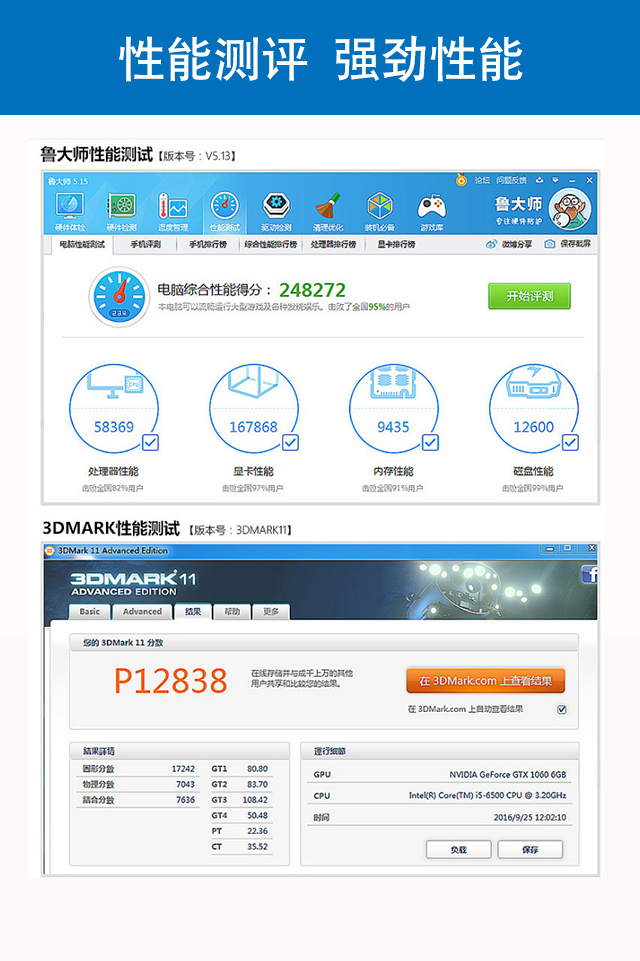Click the 3DMark score P12838
640x961 pixels.
coord(171,681)
